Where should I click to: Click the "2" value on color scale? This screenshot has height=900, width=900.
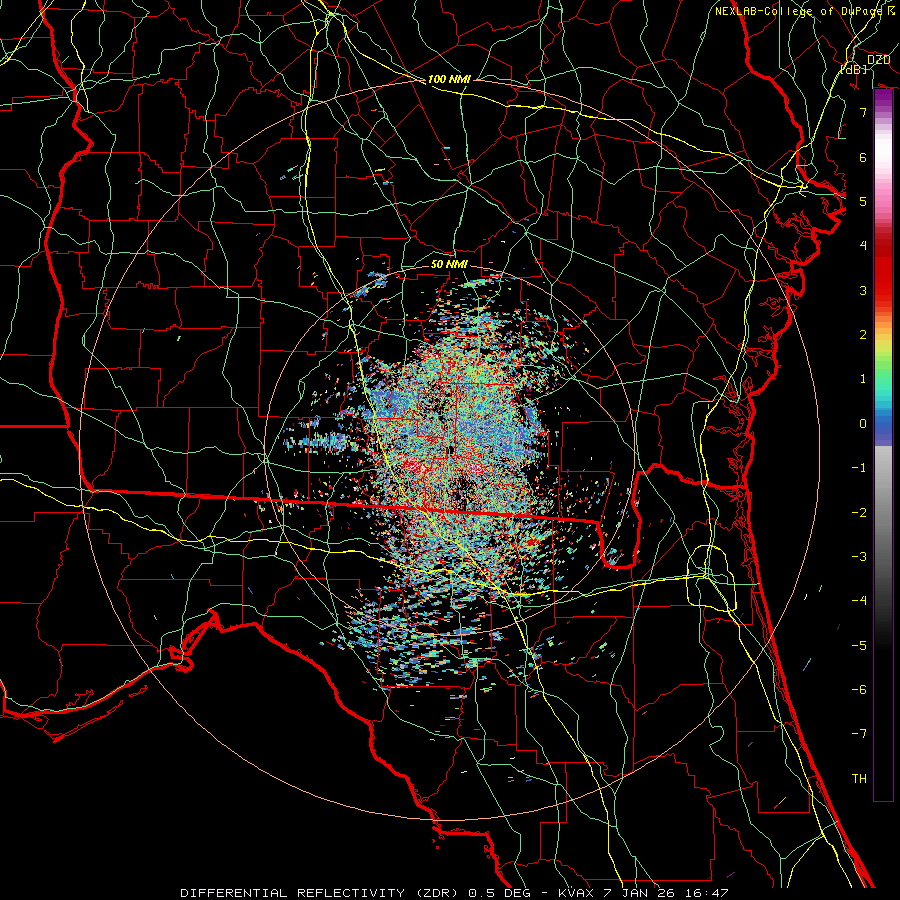coord(863,334)
